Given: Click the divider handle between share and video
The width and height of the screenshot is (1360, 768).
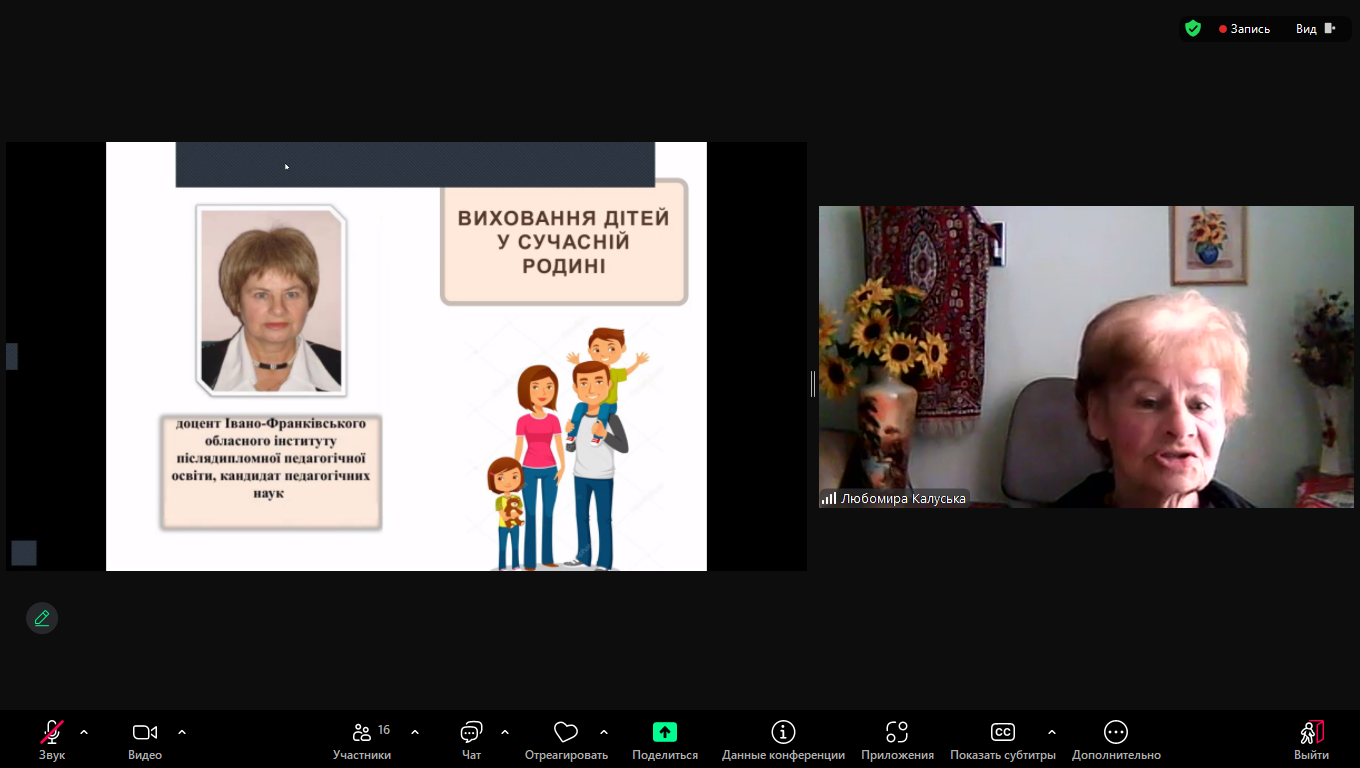Looking at the screenshot, I should pyautogui.click(x=813, y=383).
